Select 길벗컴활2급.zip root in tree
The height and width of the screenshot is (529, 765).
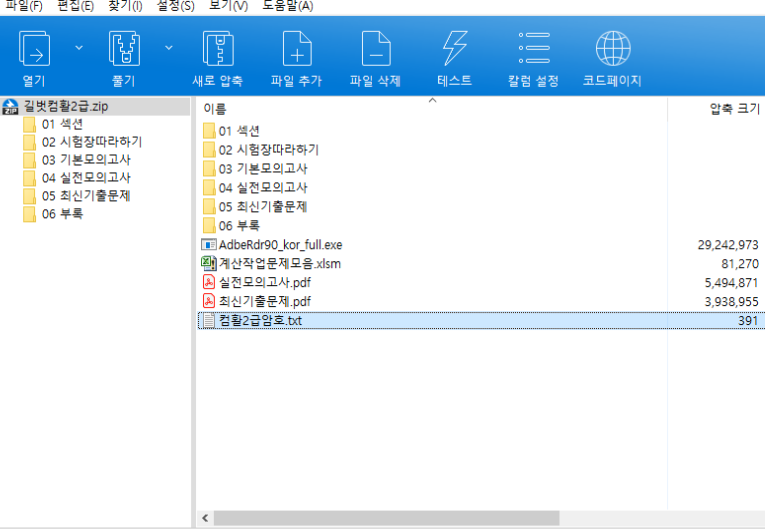66,106
